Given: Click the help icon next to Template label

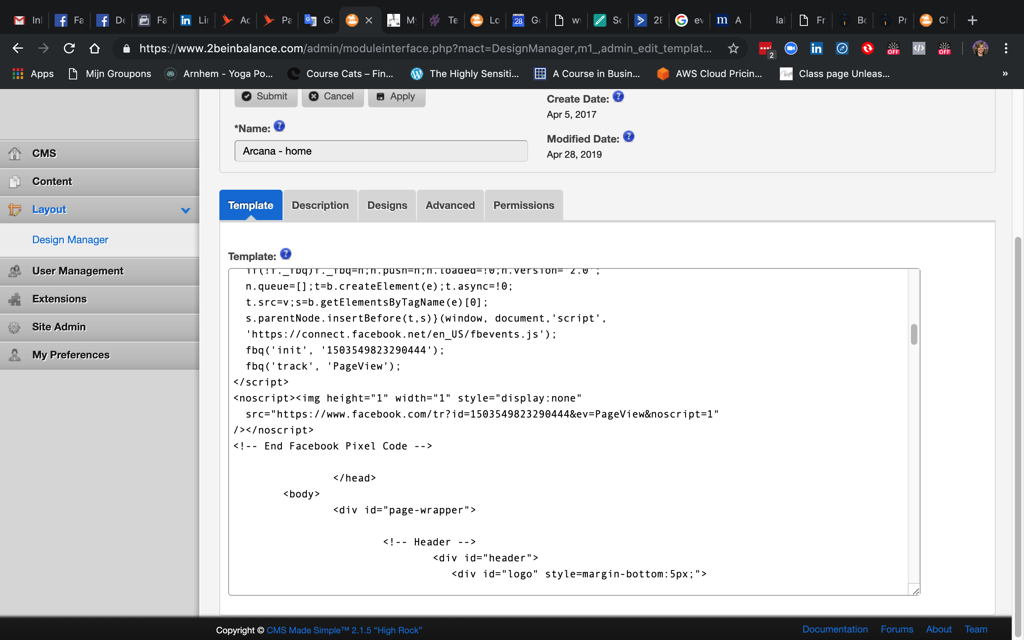Looking at the screenshot, I should pos(285,255).
